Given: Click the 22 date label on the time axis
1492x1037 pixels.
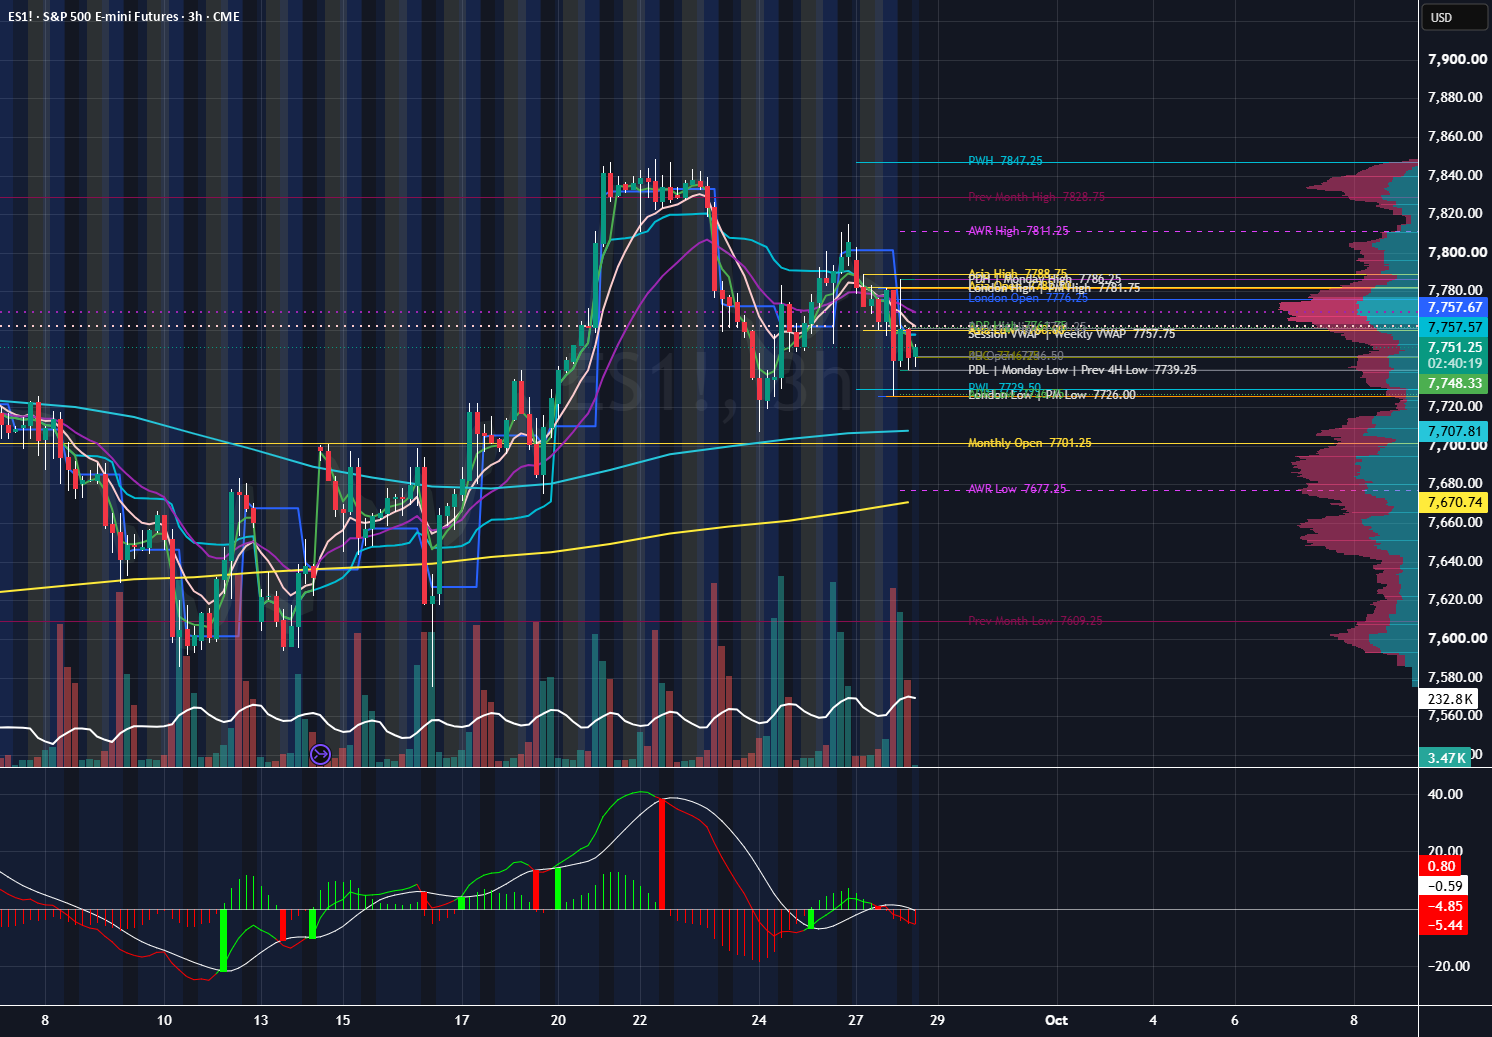Looking at the screenshot, I should pyautogui.click(x=640, y=1020).
